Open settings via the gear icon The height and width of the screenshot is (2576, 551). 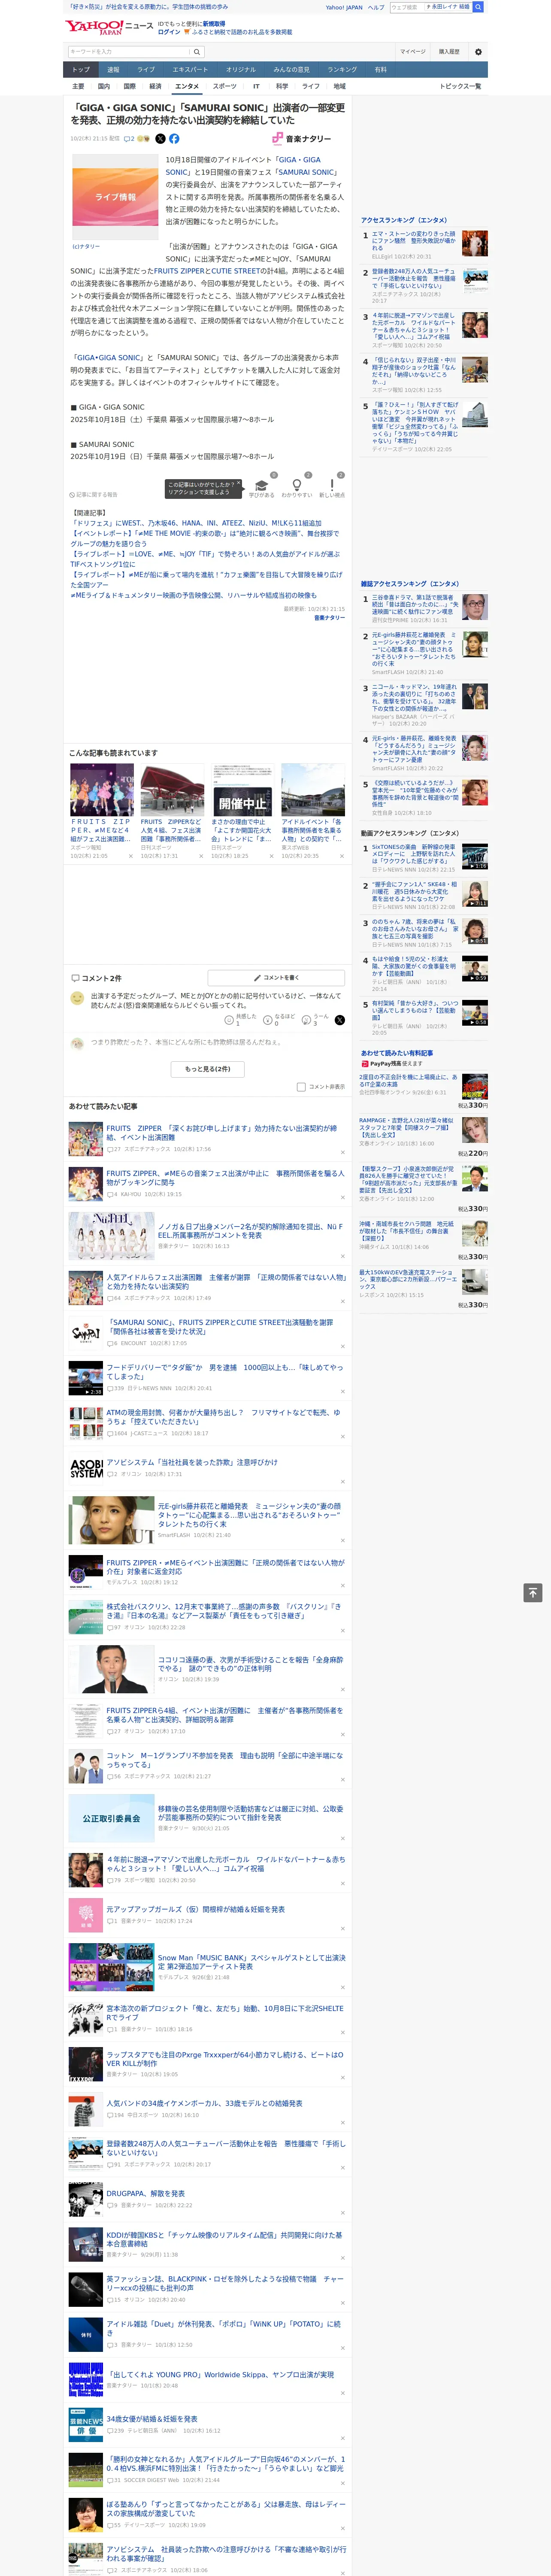tap(478, 52)
